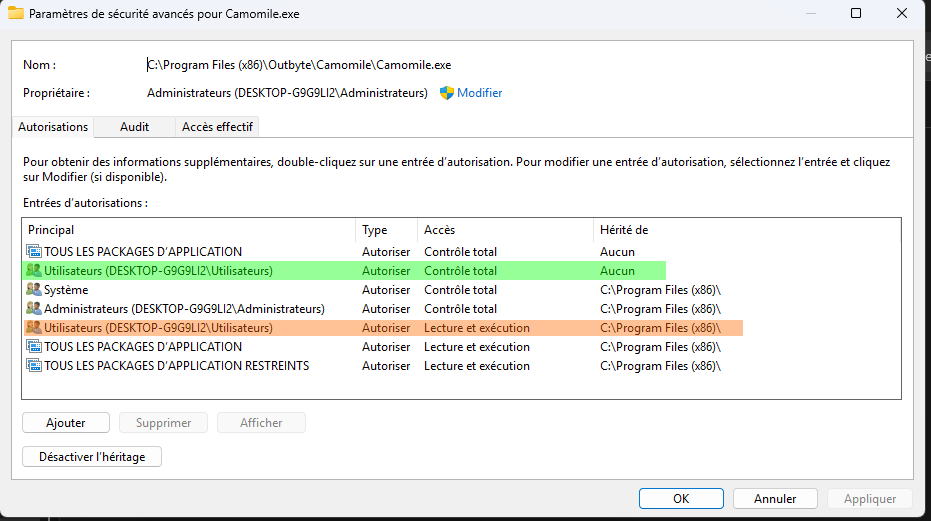Click the folder icon in the title bar
The height and width of the screenshot is (521, 931).
pyautogui.click(x=16, y=14)
